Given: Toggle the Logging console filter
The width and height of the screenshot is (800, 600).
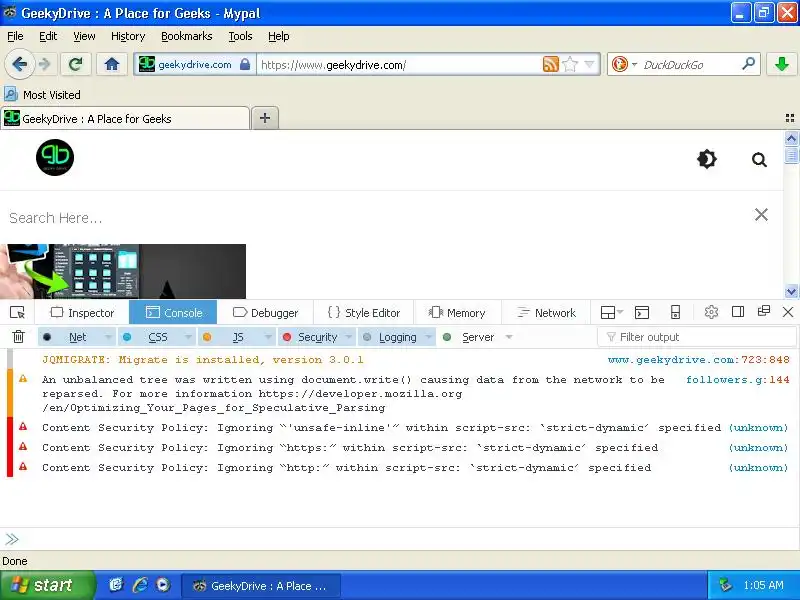Looking at the screenshot, I should pyautogui.click(x=391, y=337).
